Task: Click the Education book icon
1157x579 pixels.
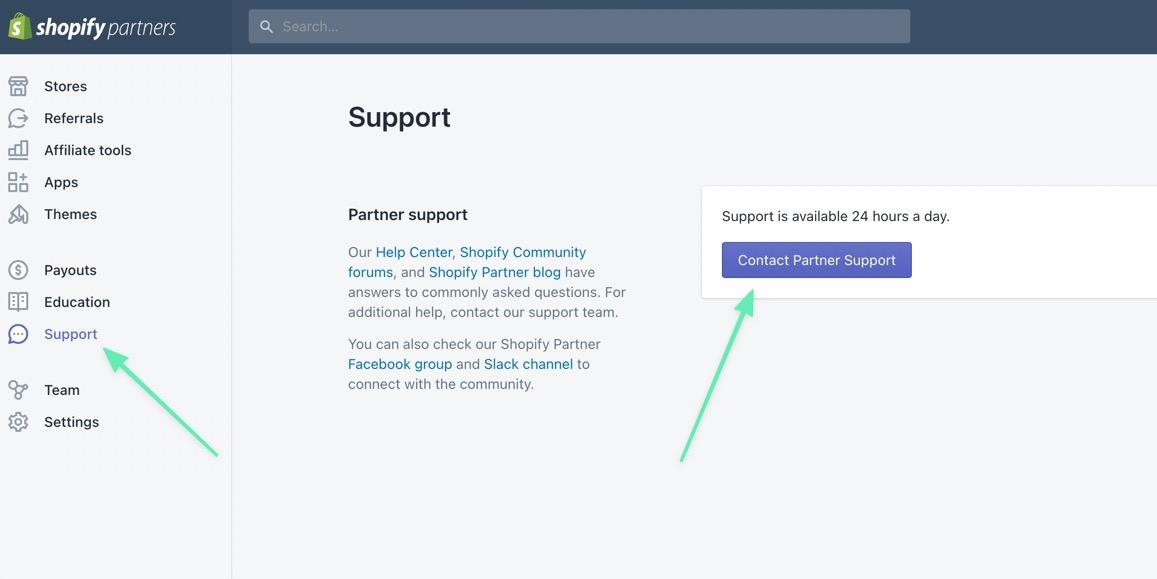Action: pyautogui.click(x=18, y=302)
